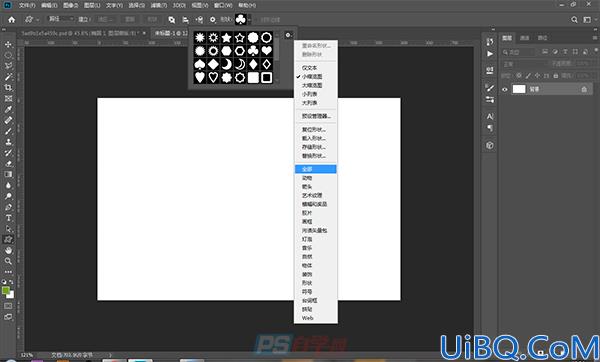Viewport: 600px width, 362px height.
Task: Click the background color swatch
Action: tap(11, 295)
